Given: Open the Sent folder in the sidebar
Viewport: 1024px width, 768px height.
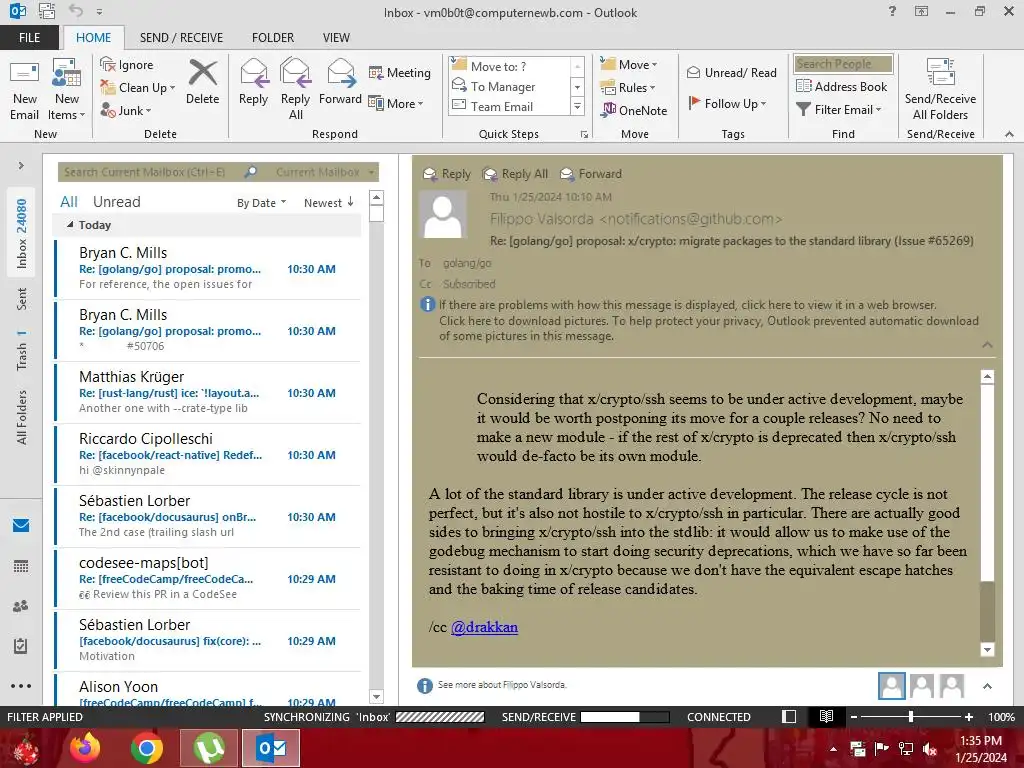Looking at the screenshot, I should point(22,299).
